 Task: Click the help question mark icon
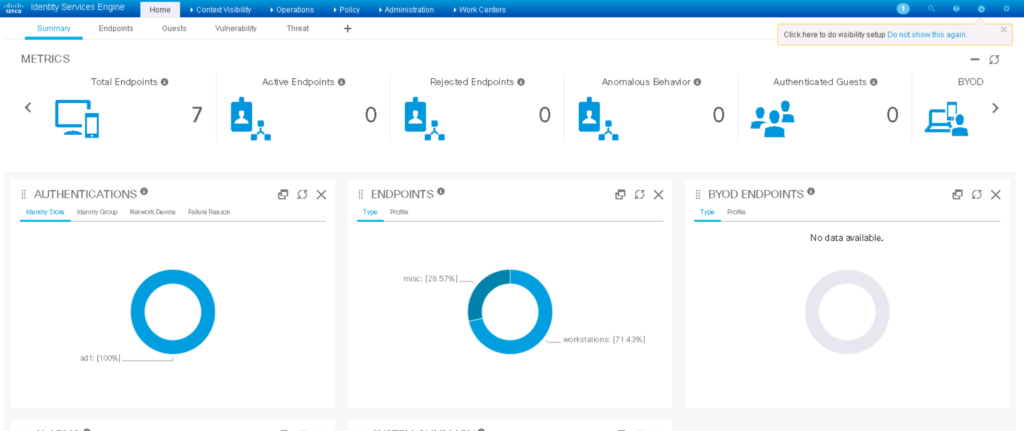(x=956, y=9)
